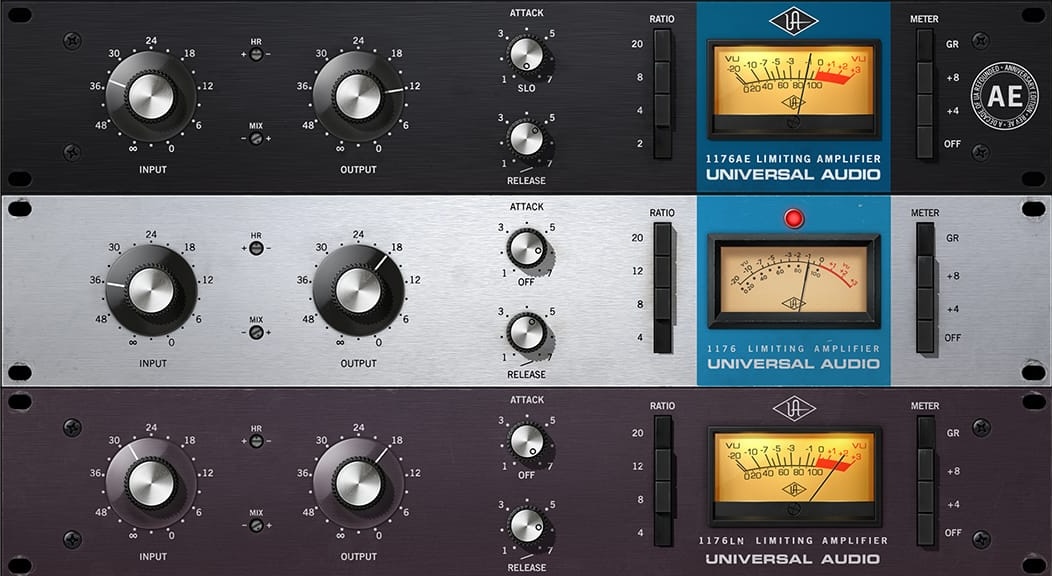
Task: Click the UA logo above the 1176LN meter
Action: coord(793,409)
